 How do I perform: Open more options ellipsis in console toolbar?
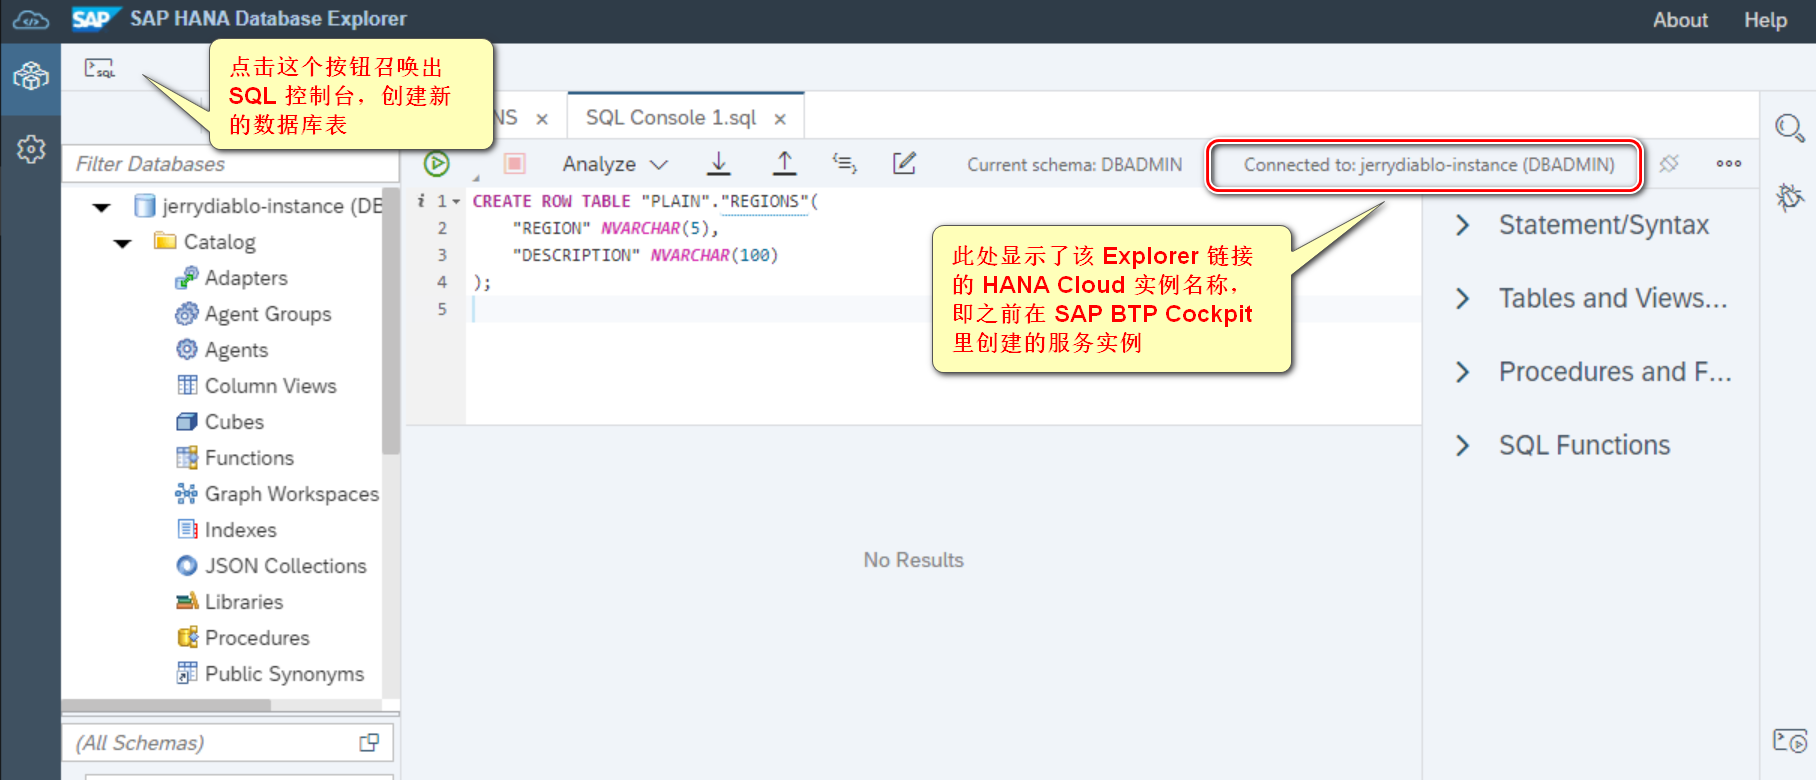click(1729, 163)
